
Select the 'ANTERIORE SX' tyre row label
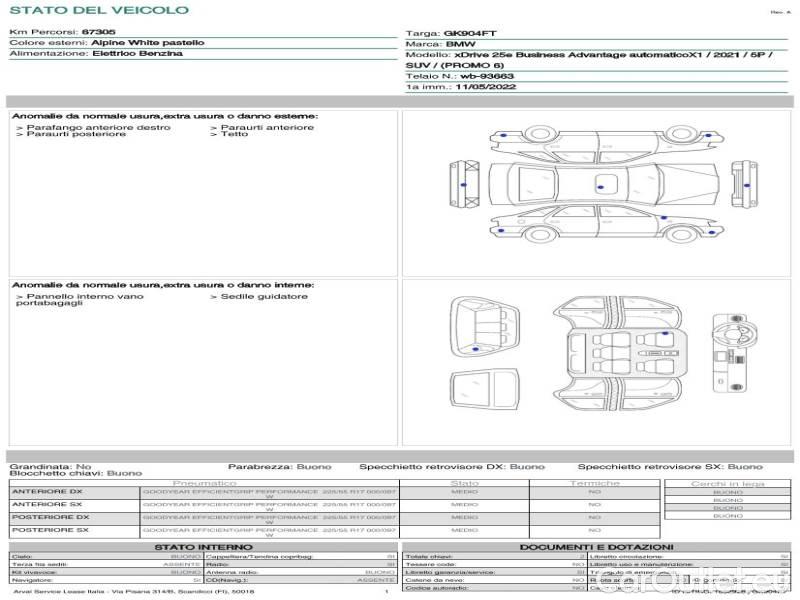pyautogui.click(x=47, y=505)
